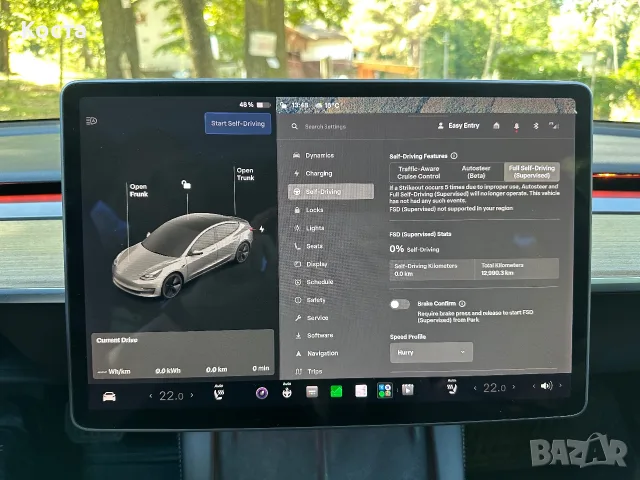Screen dimensions: 640x480
Task: Raise driver temperature with right arrow
Action: click(192, 395)
